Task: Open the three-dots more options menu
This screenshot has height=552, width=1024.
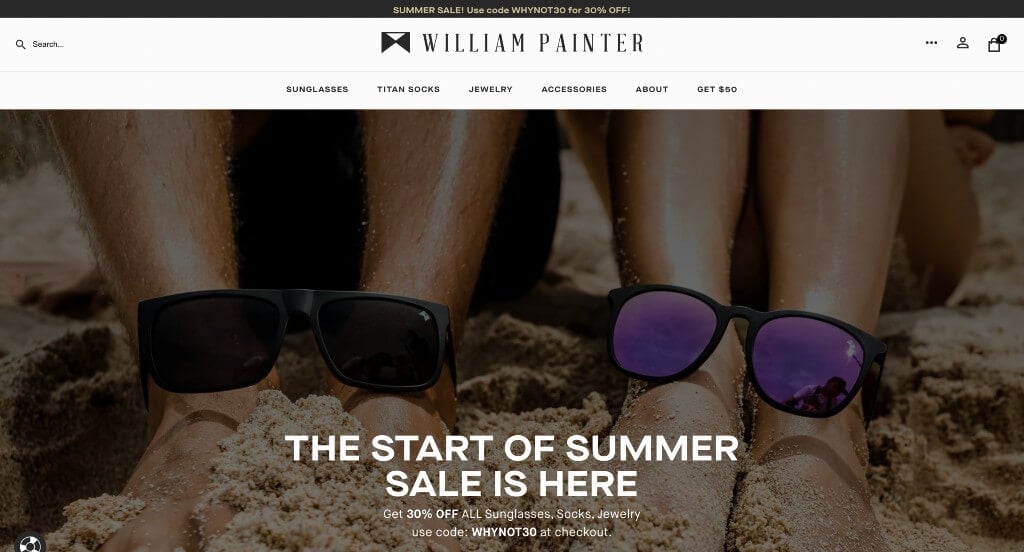Action: pos(931,43)
